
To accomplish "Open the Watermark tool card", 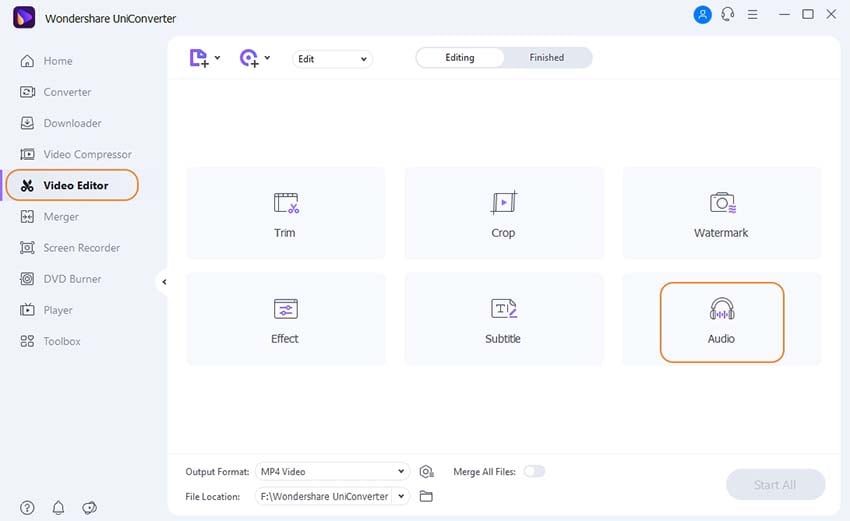I will [x=722, y=213].
